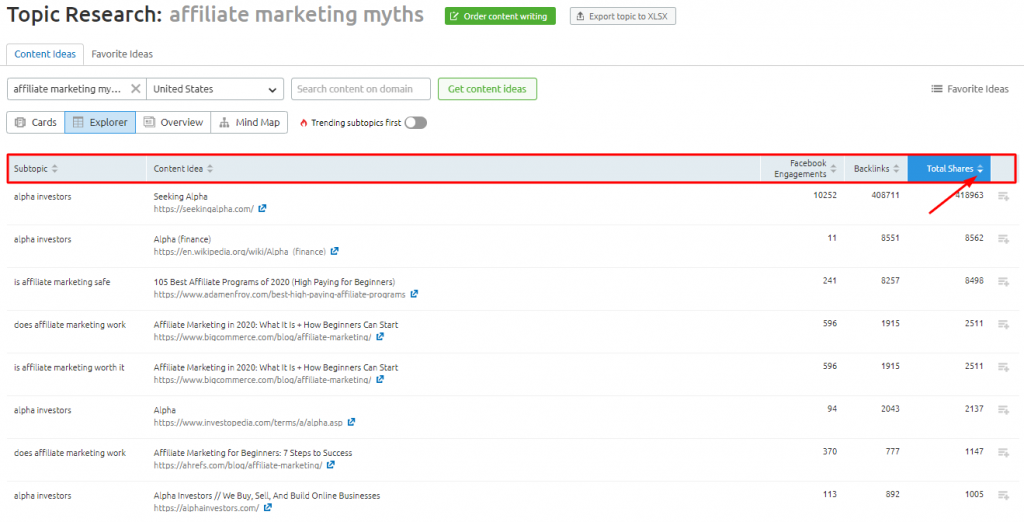This screenshot has height=522, width=1024.
Task: Click Get content ideas button
Action: (487, 89)
